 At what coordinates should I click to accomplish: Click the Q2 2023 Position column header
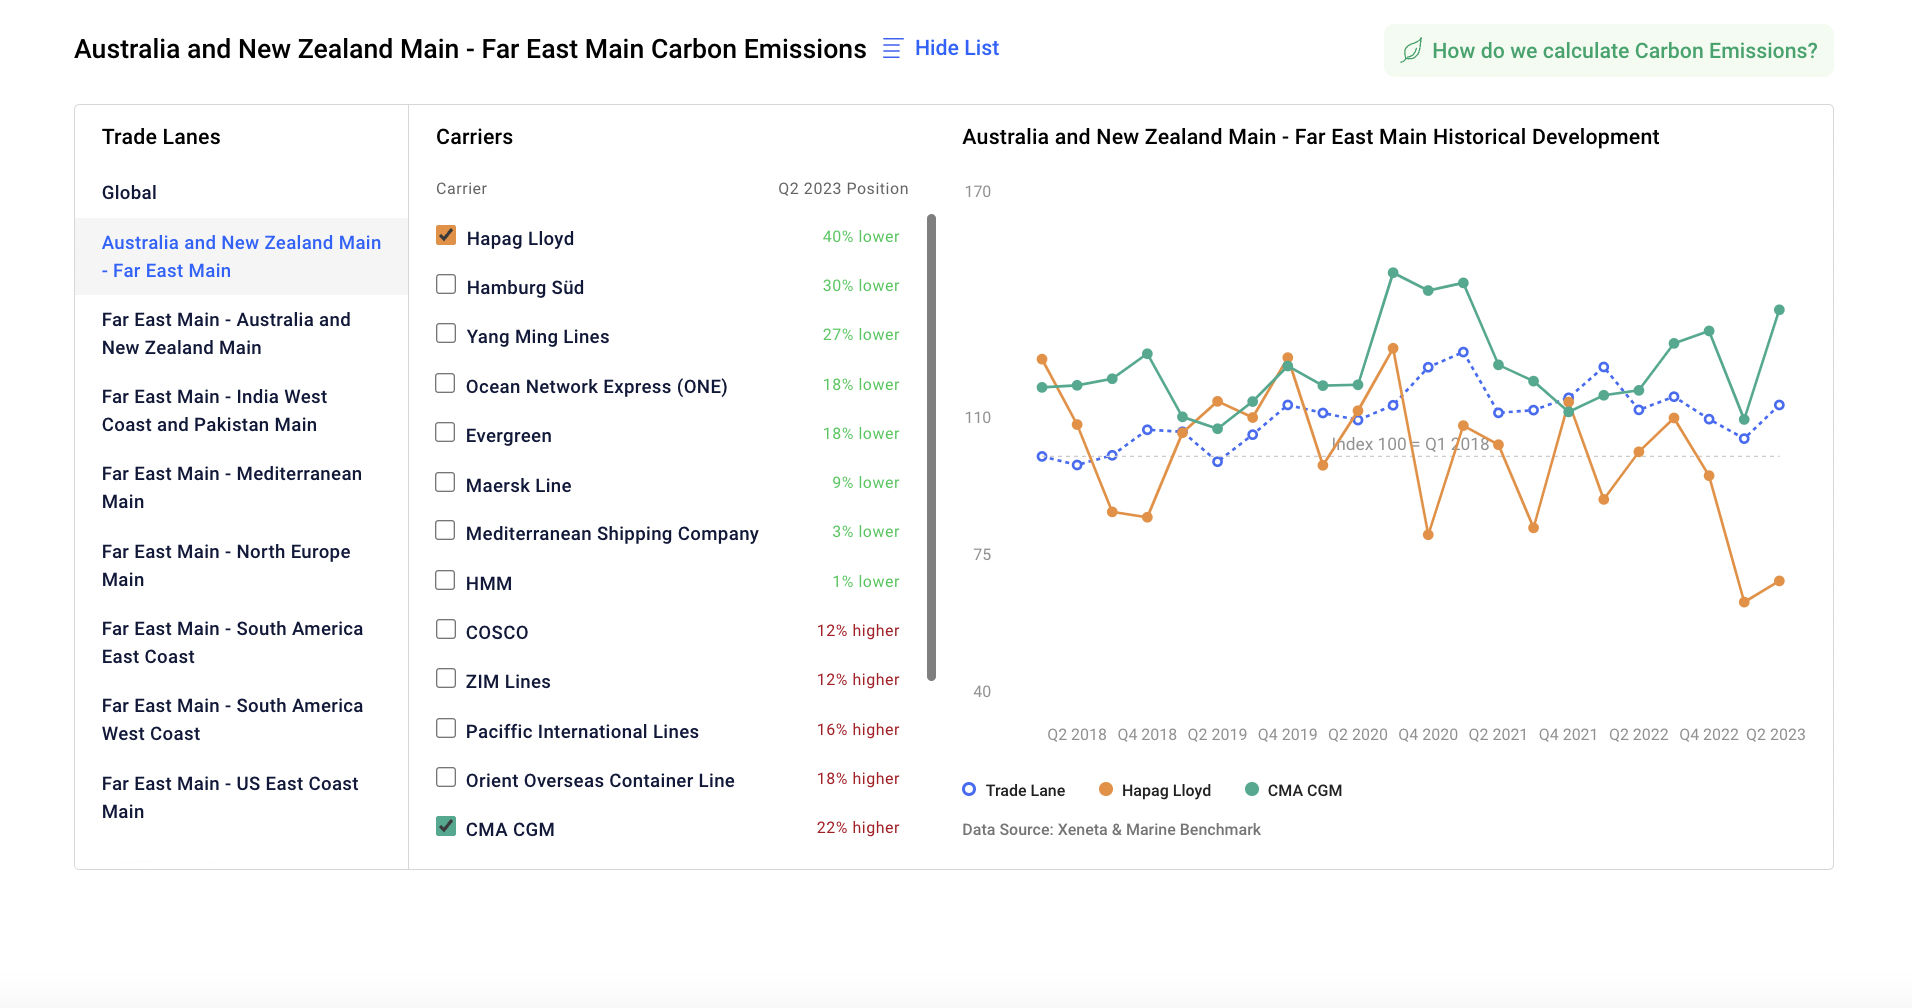tap(843, 188)
